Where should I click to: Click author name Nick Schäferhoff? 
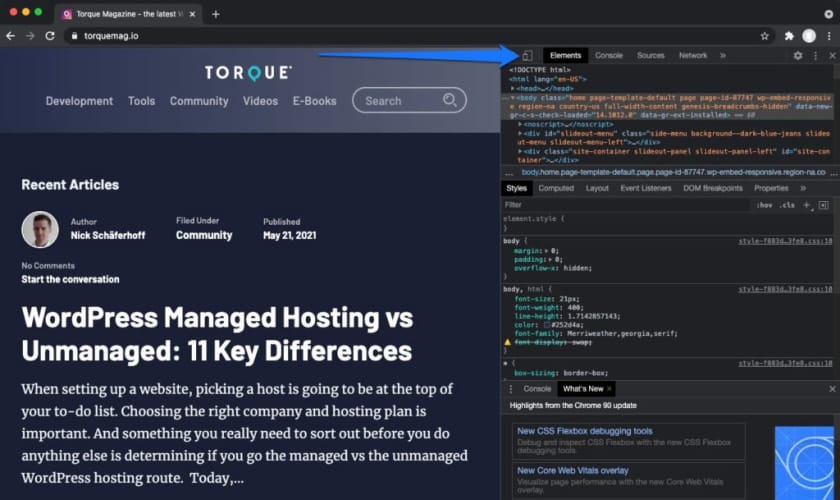[108, 235]
